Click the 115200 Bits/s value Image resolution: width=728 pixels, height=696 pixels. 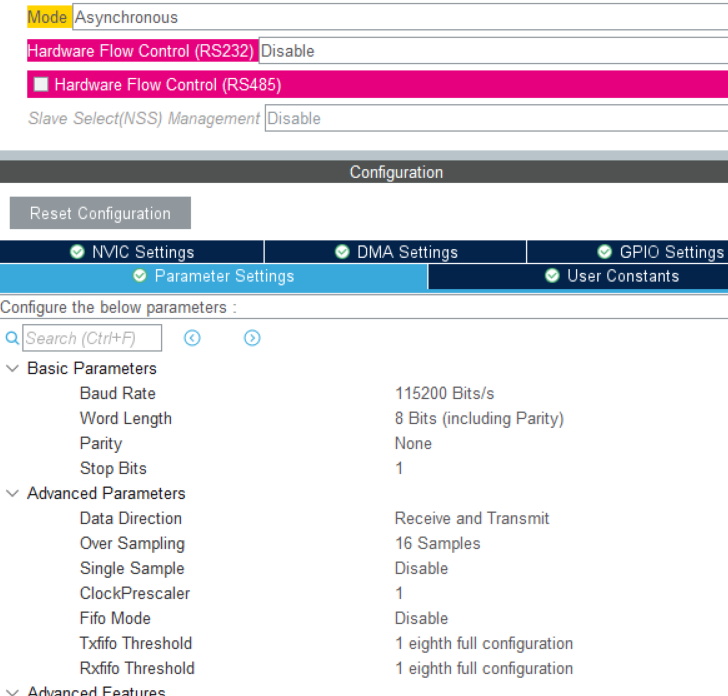444,394
